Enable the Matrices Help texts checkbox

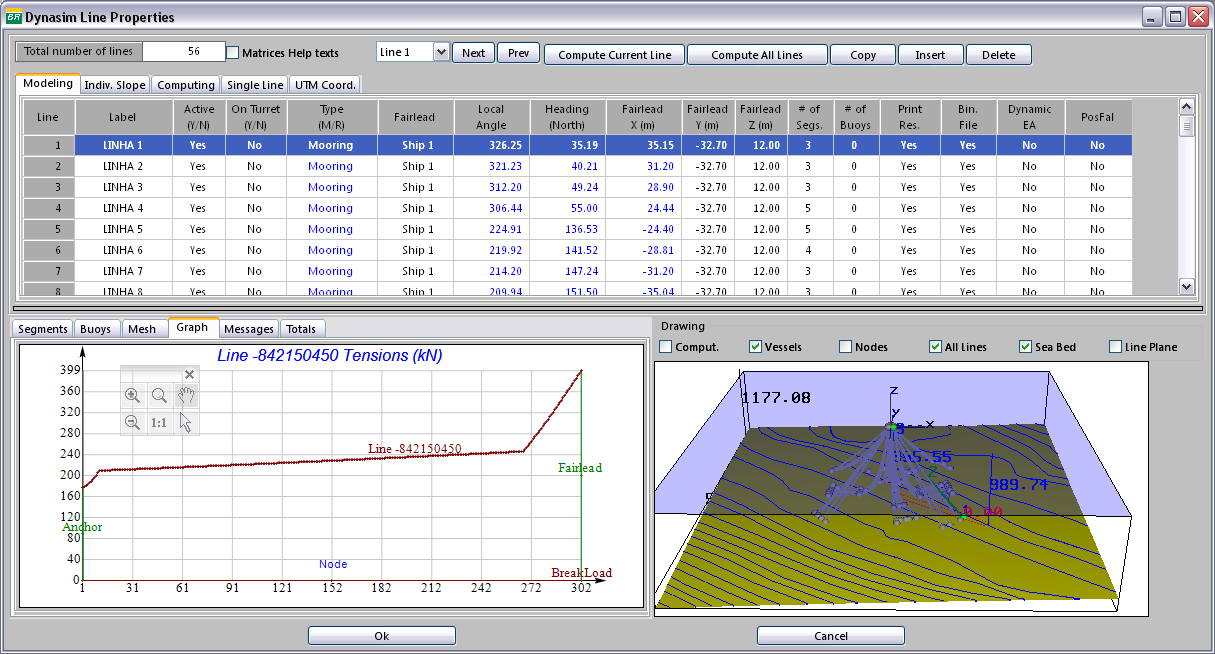click(233, 52)
